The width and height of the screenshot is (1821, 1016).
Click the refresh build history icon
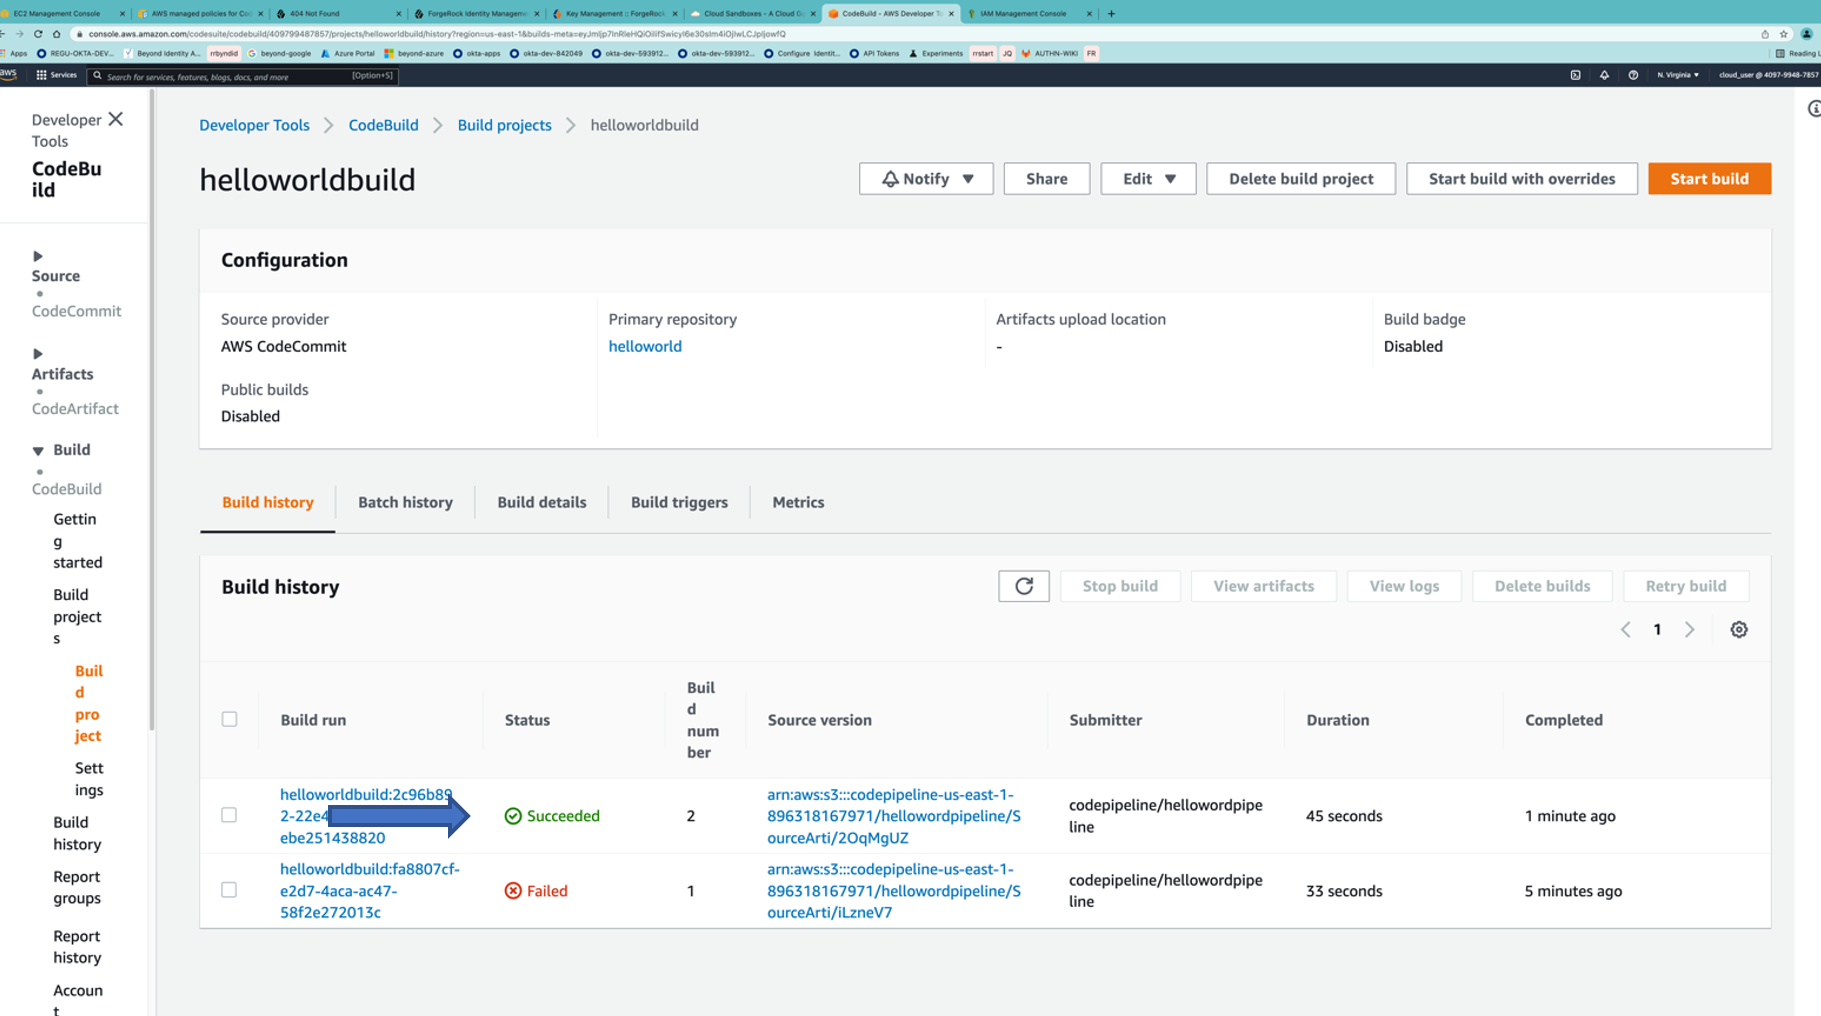tap(1023, 586)
